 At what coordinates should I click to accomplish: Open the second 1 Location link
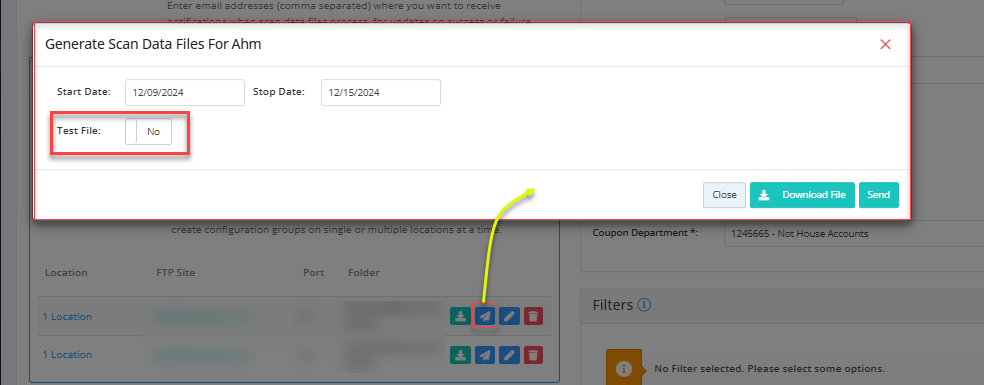tap(67, 355)
